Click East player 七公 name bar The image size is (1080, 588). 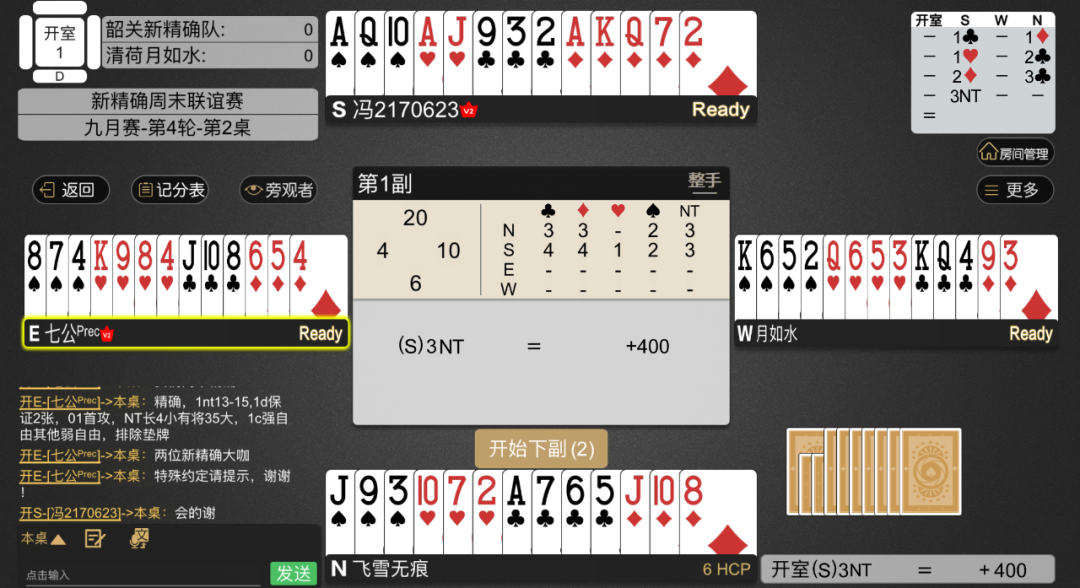[185, 333]
